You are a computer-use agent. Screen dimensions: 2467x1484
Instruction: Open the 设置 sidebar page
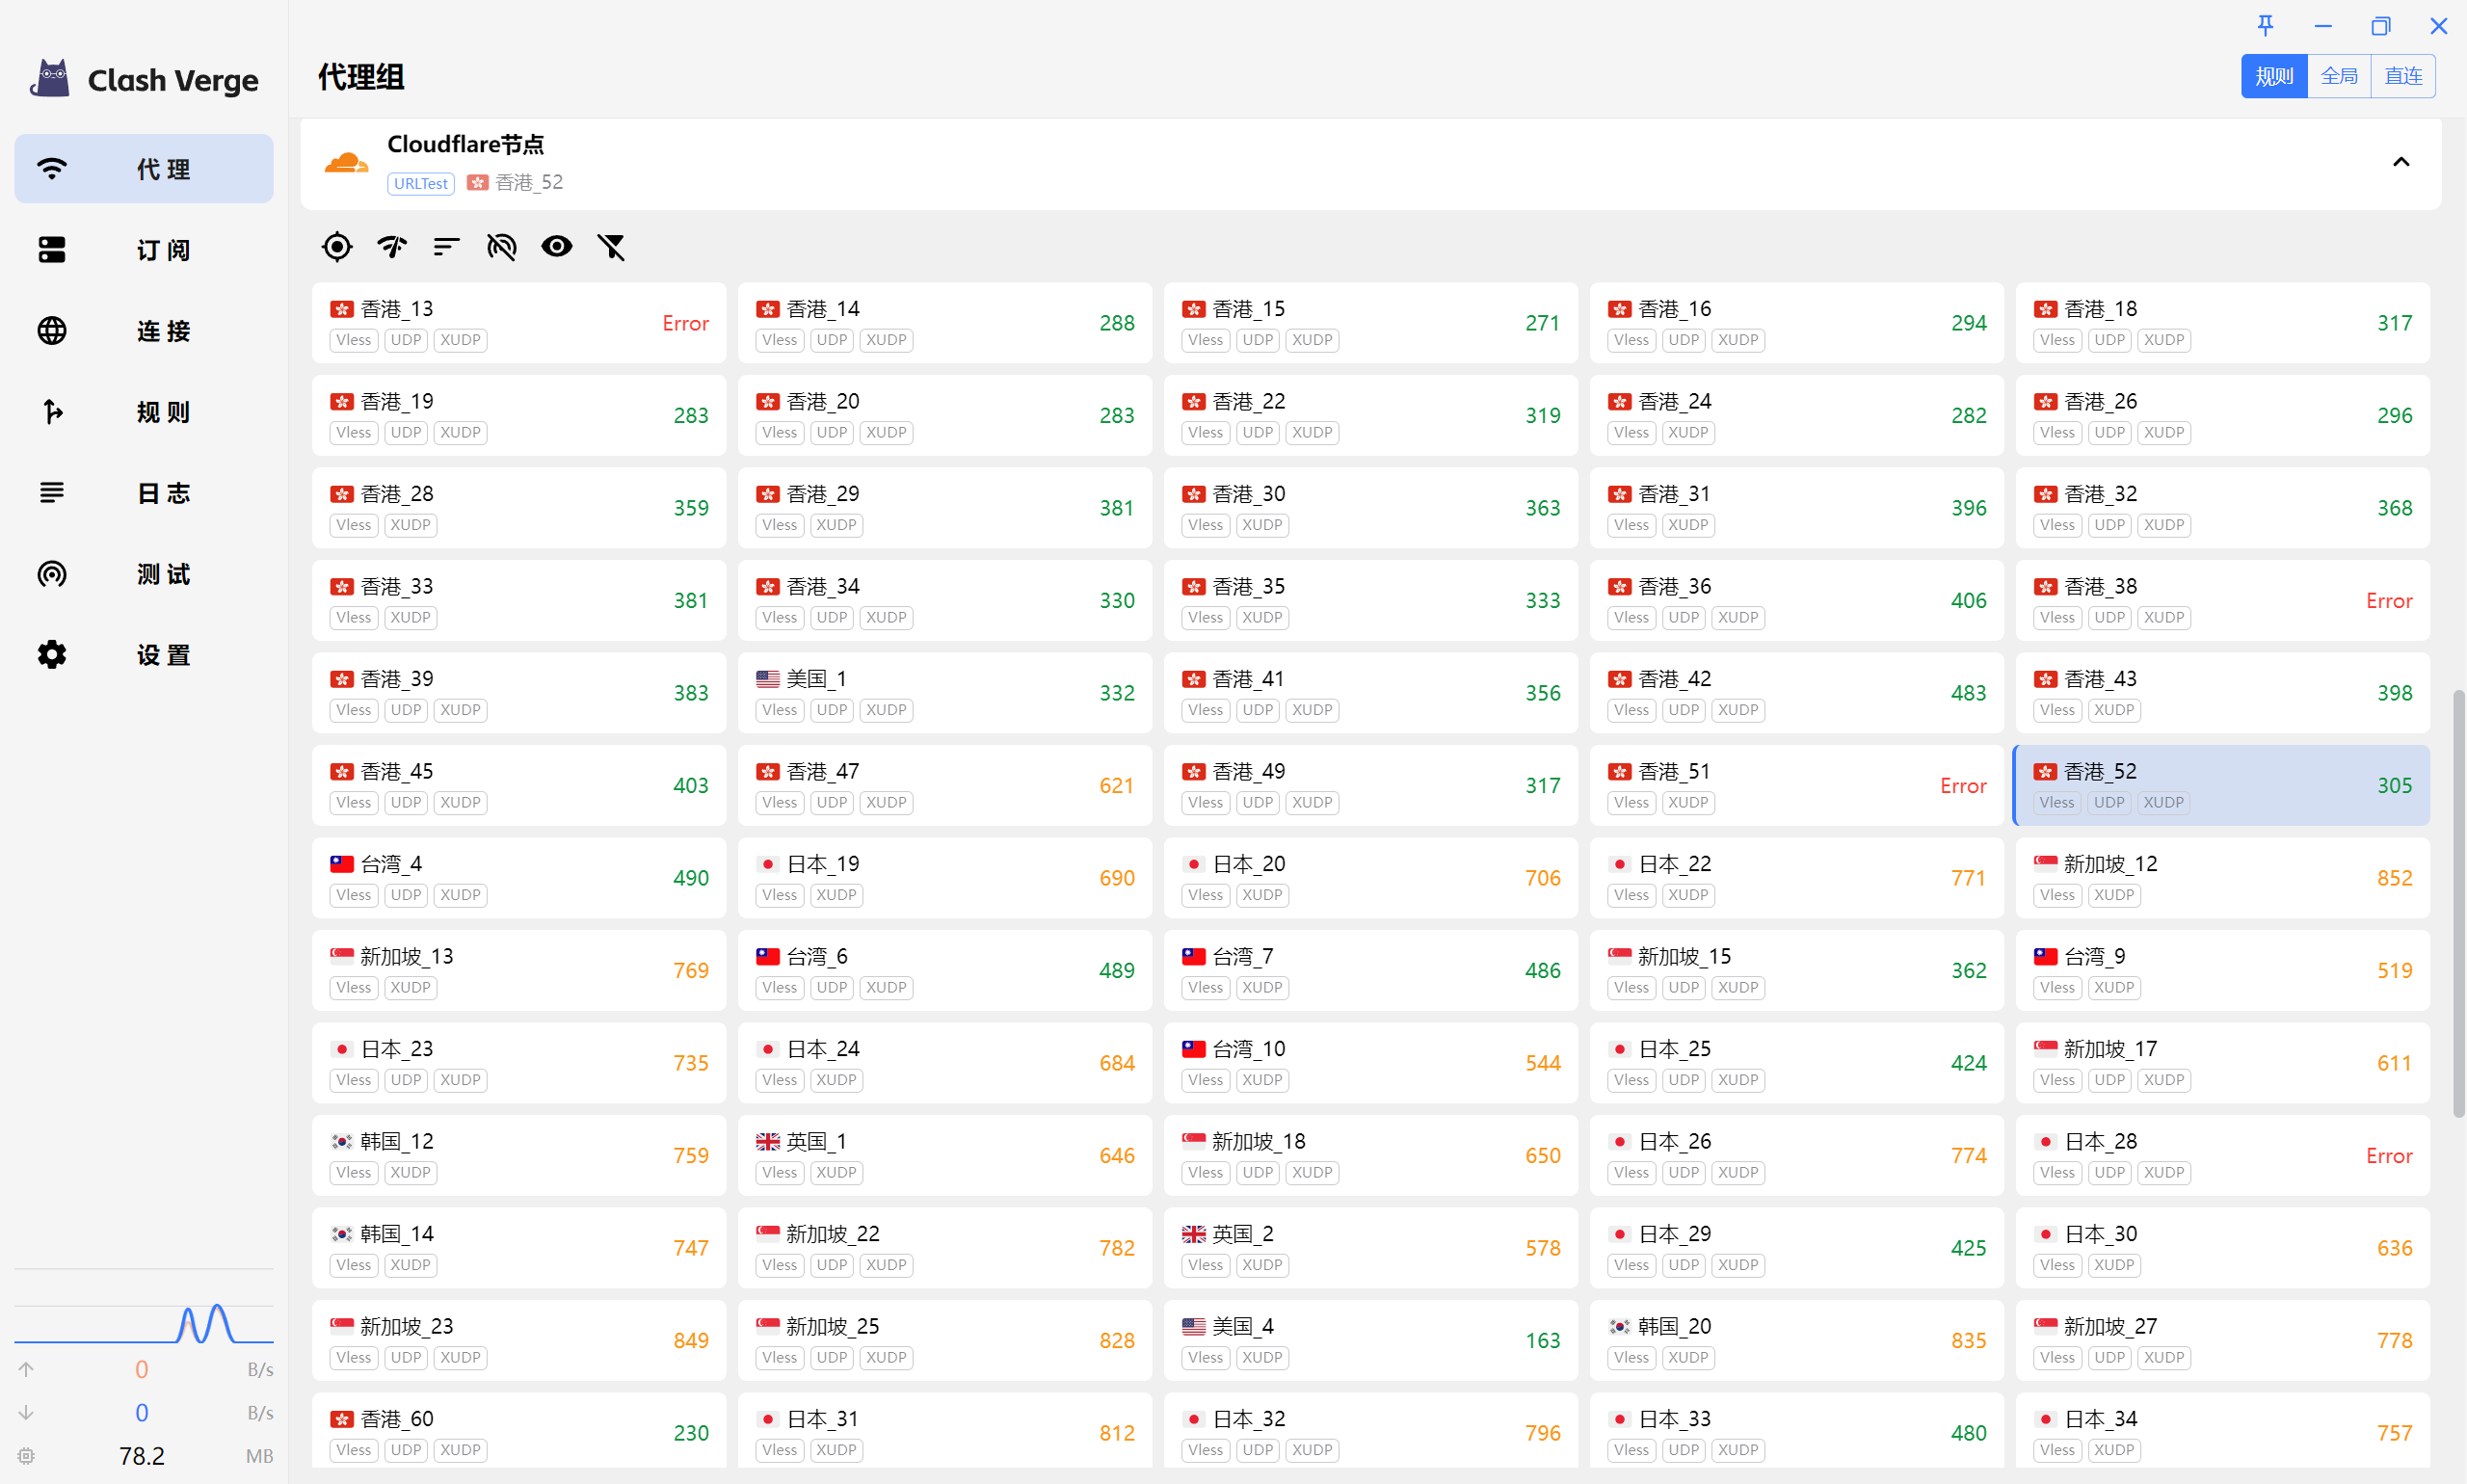tap(143, 655)
